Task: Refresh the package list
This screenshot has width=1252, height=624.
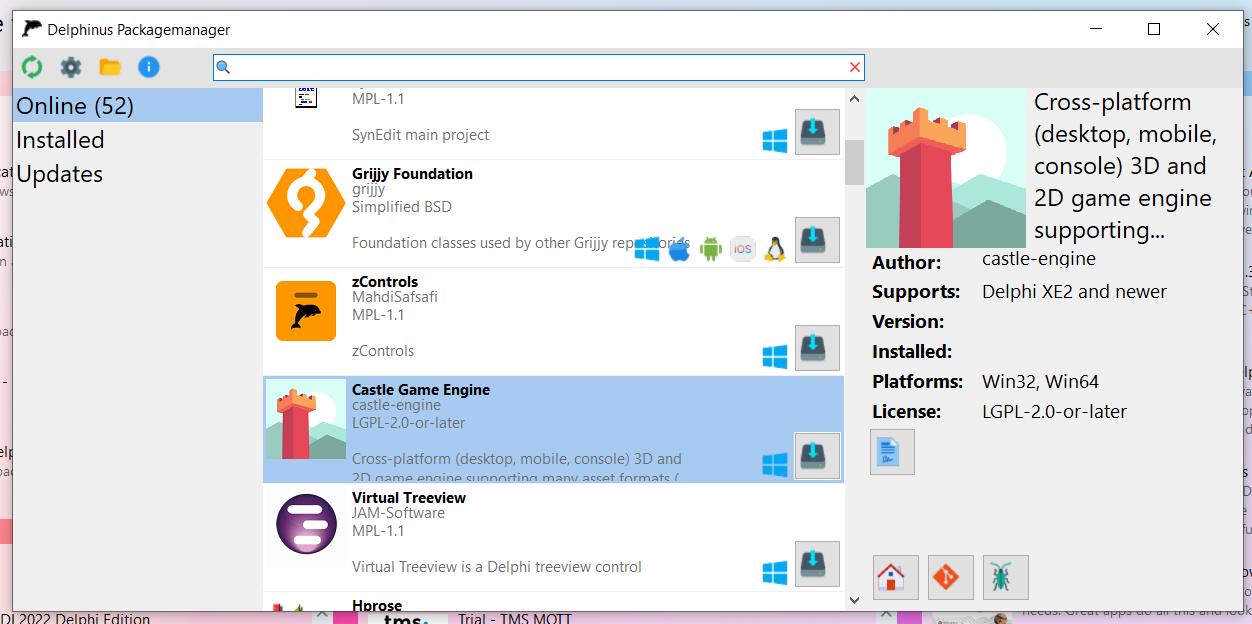Action: (31, 66)
